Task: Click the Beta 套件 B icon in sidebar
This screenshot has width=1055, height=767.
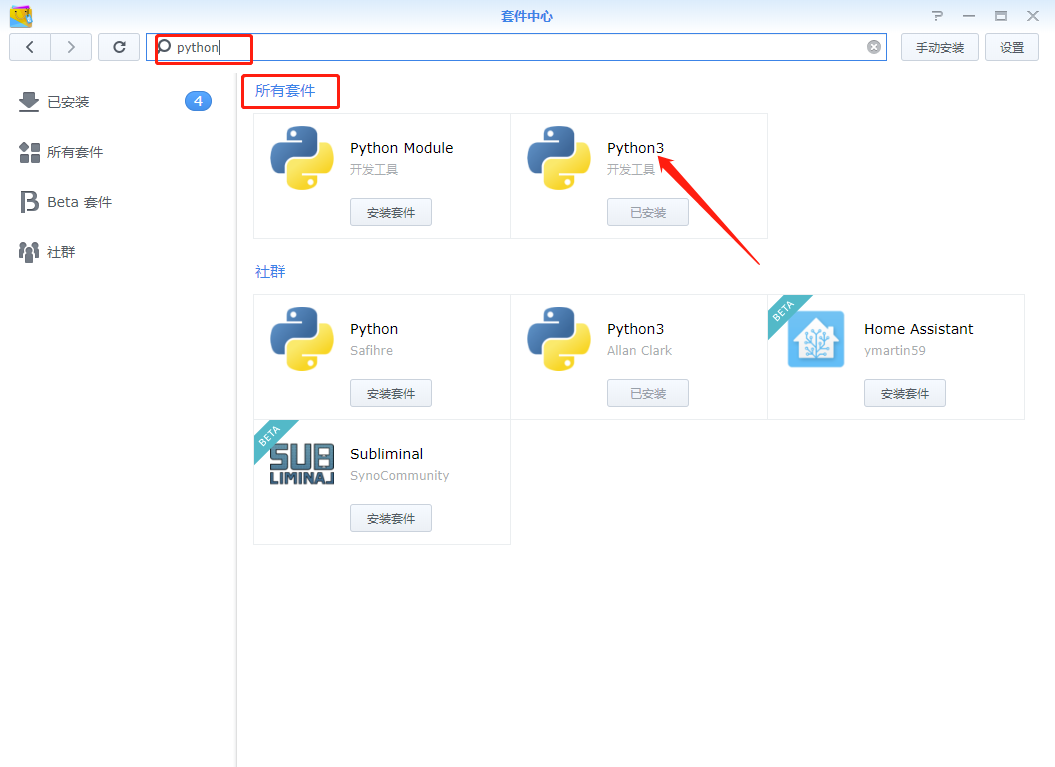Action: tap(29, 202)
